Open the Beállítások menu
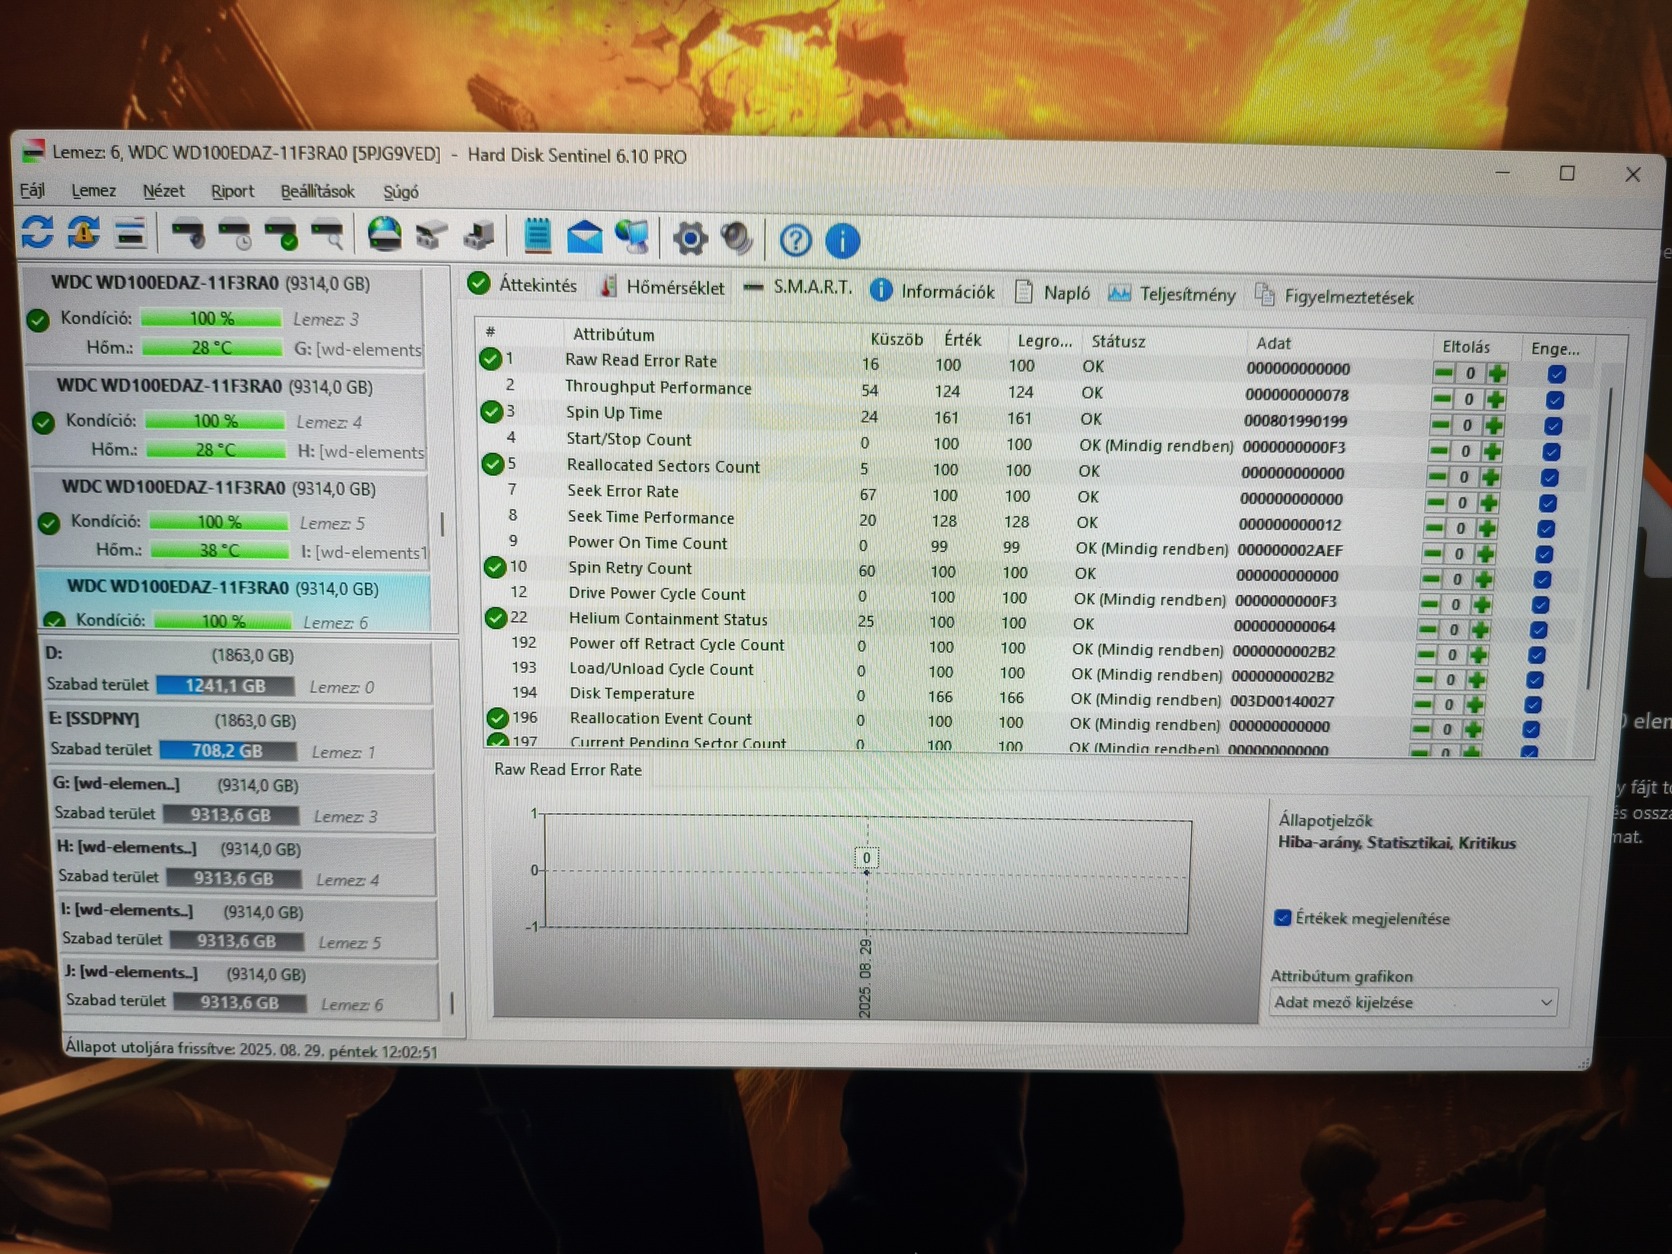 pyautogui.click(x=317, y=191)
